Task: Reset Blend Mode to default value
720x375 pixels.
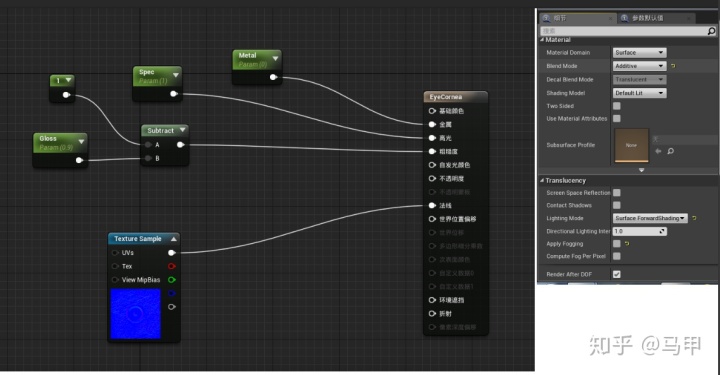Action: (x=673, y=66)
